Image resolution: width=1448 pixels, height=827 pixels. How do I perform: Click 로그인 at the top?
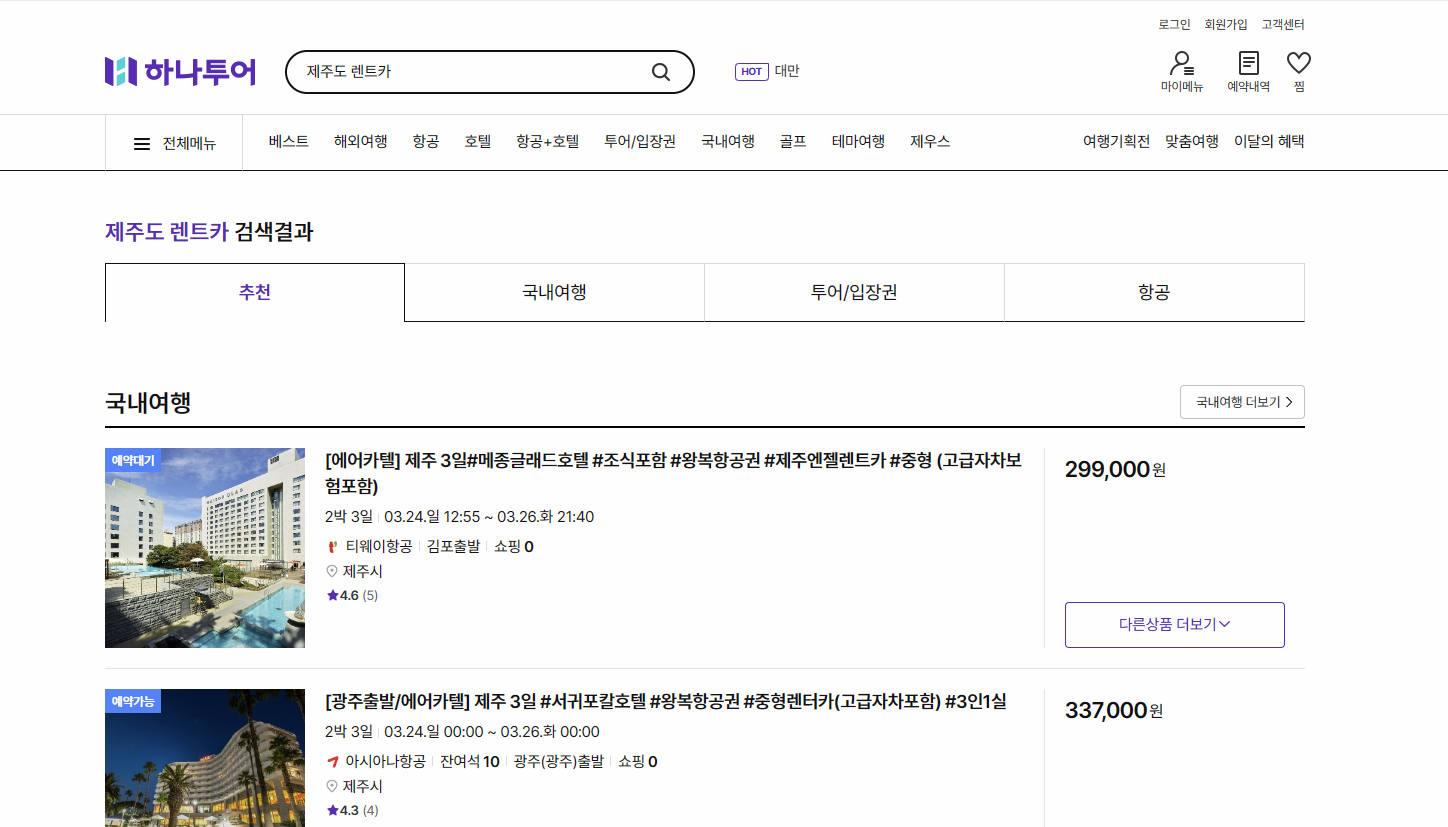coord(1176,24)
